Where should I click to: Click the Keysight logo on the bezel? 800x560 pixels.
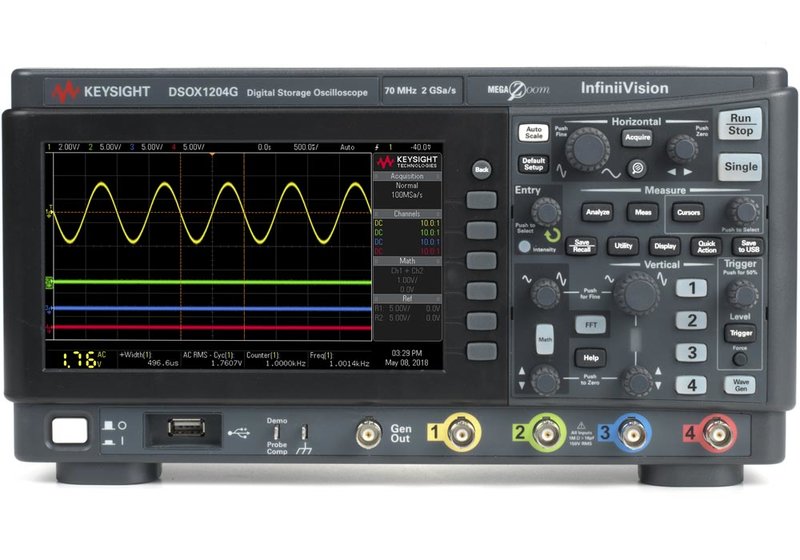coord(101,92)
